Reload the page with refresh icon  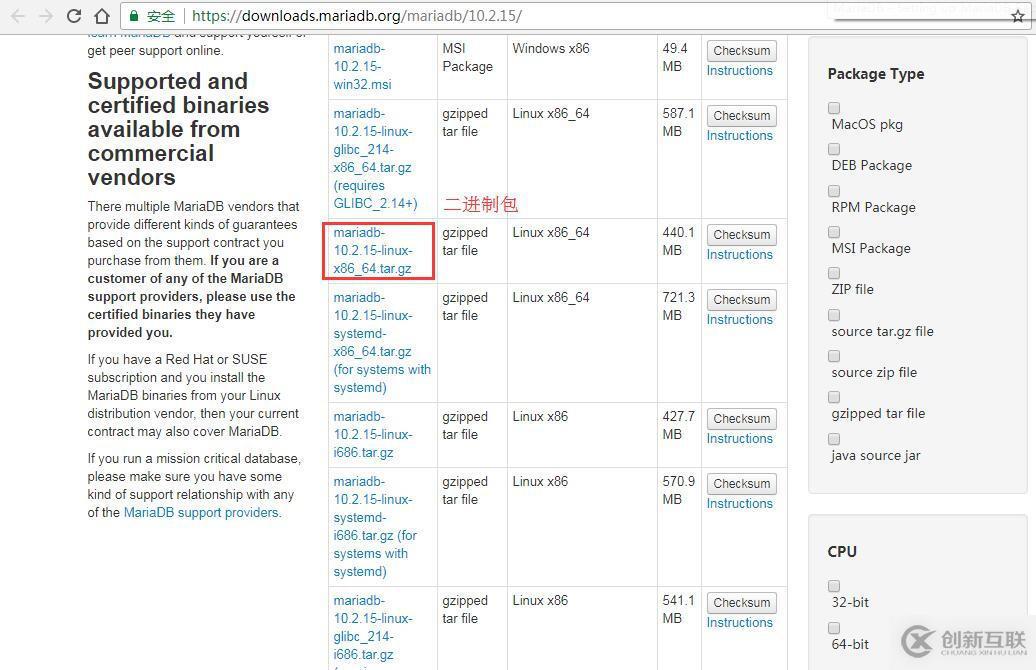tap(74, 16)
